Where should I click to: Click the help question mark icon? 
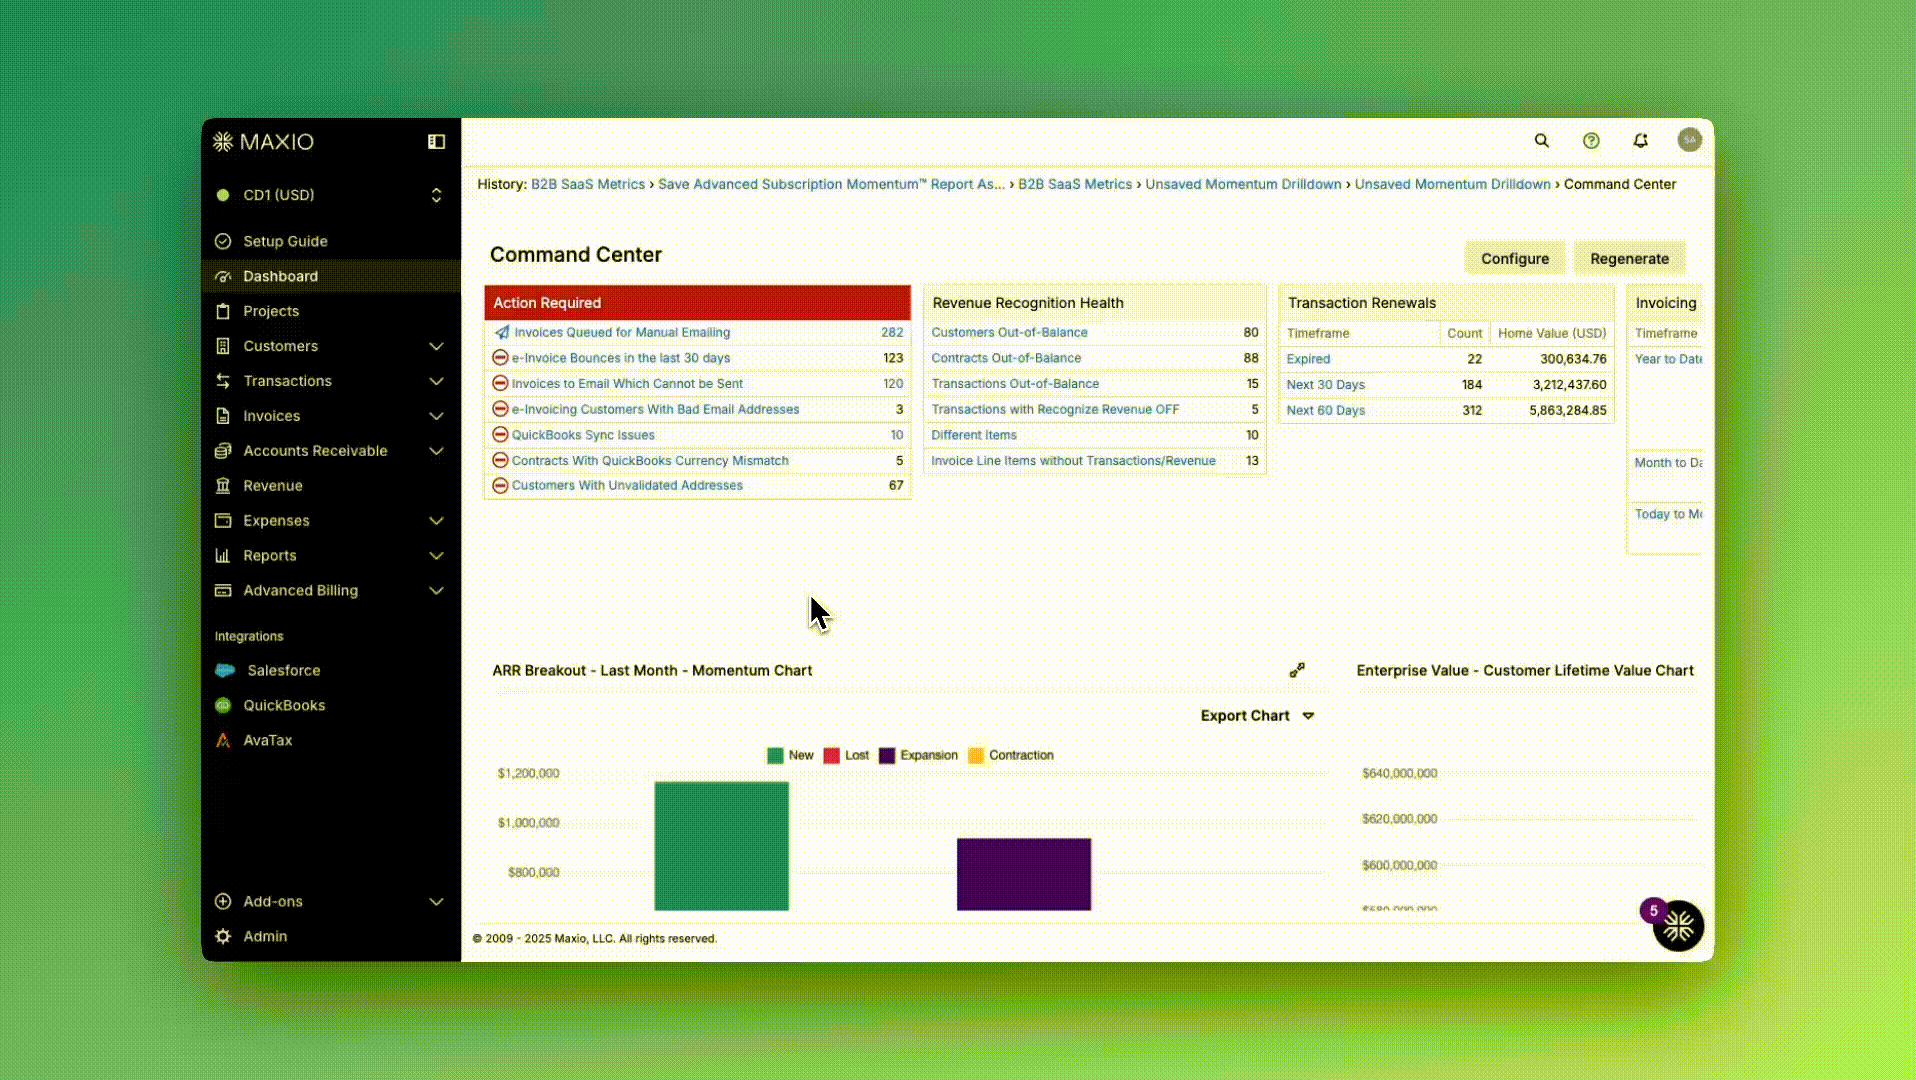click(1590, 141)
